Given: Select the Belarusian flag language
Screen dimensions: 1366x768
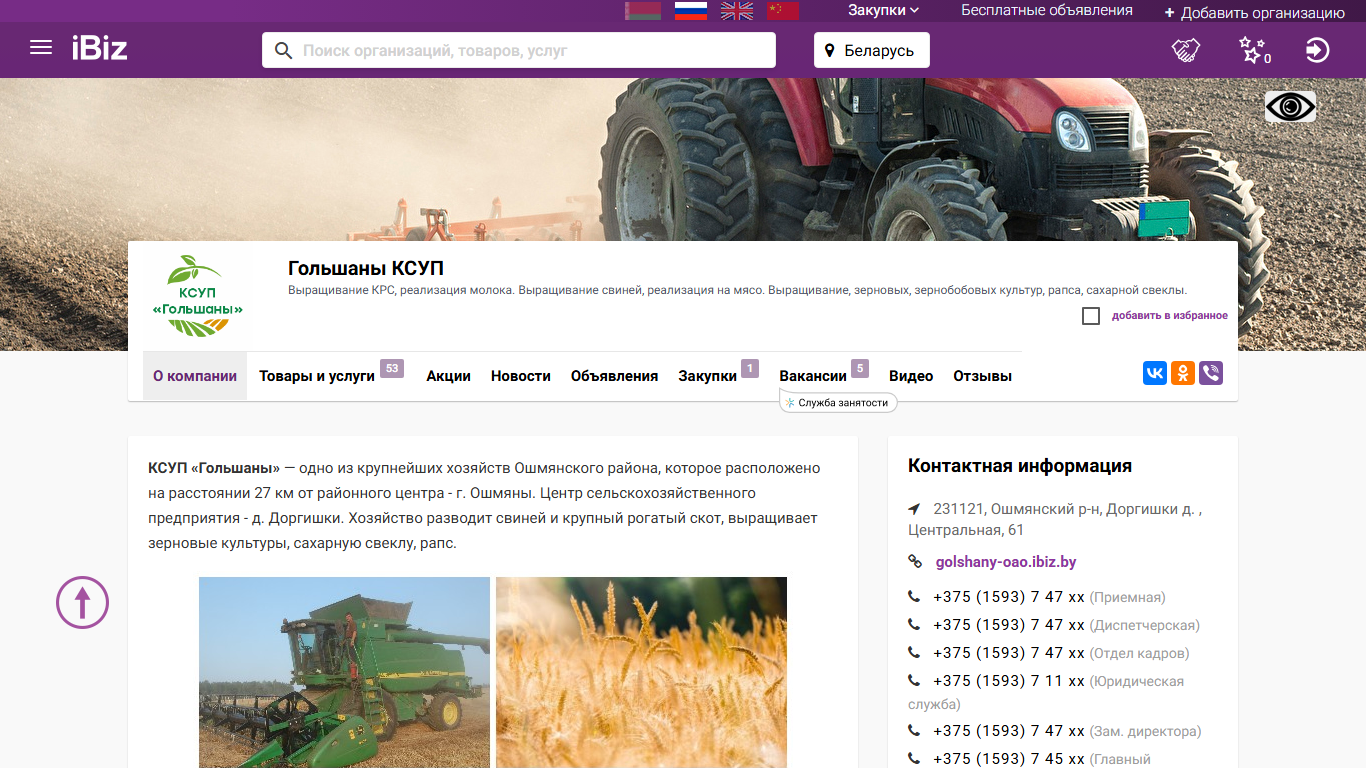Looking at the screenshot, I should [643, 11].
